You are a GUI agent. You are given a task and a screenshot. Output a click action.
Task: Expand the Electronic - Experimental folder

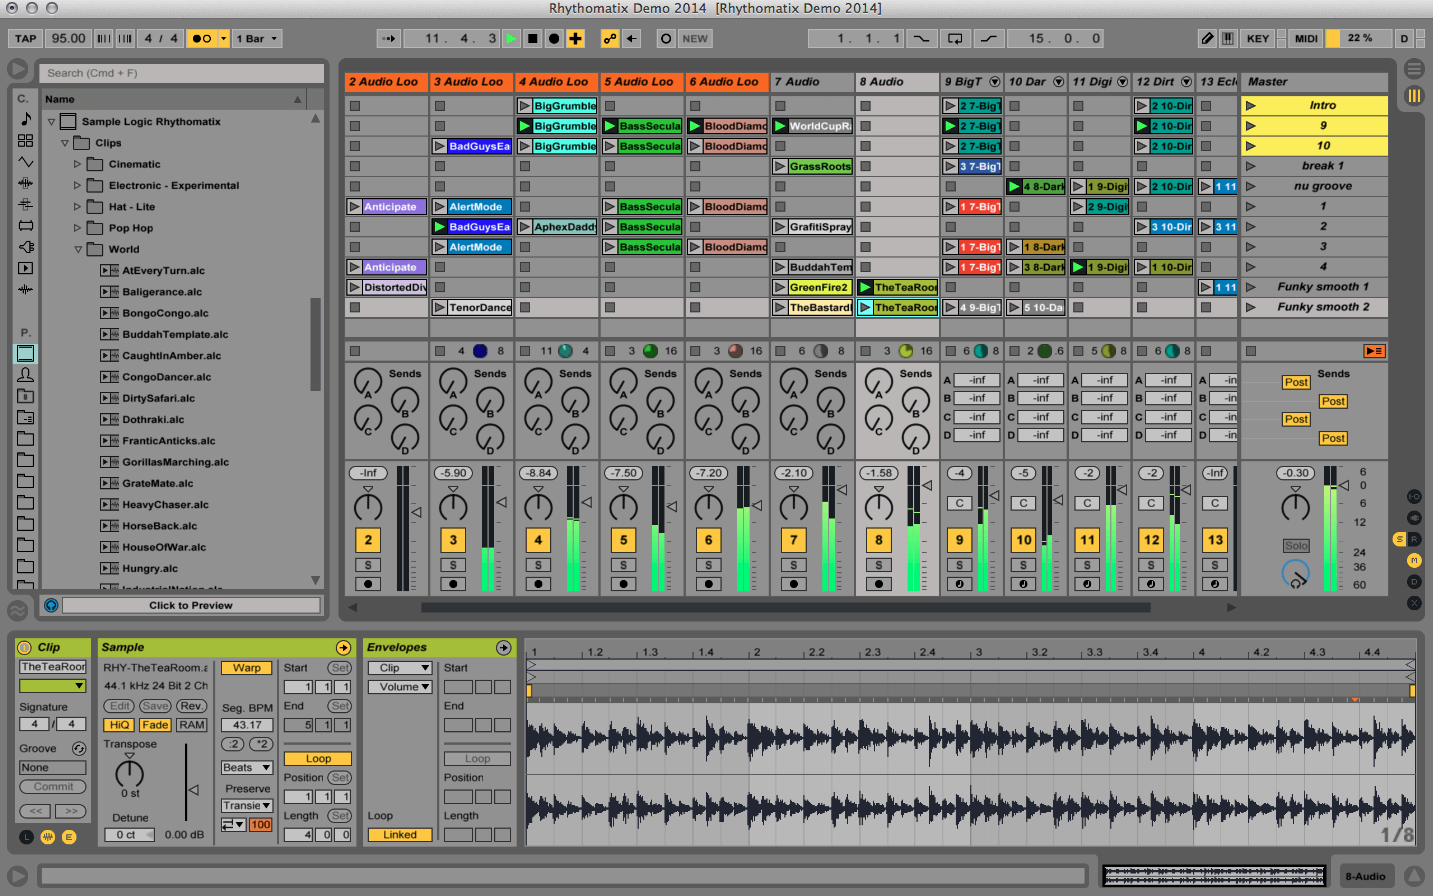78,186
